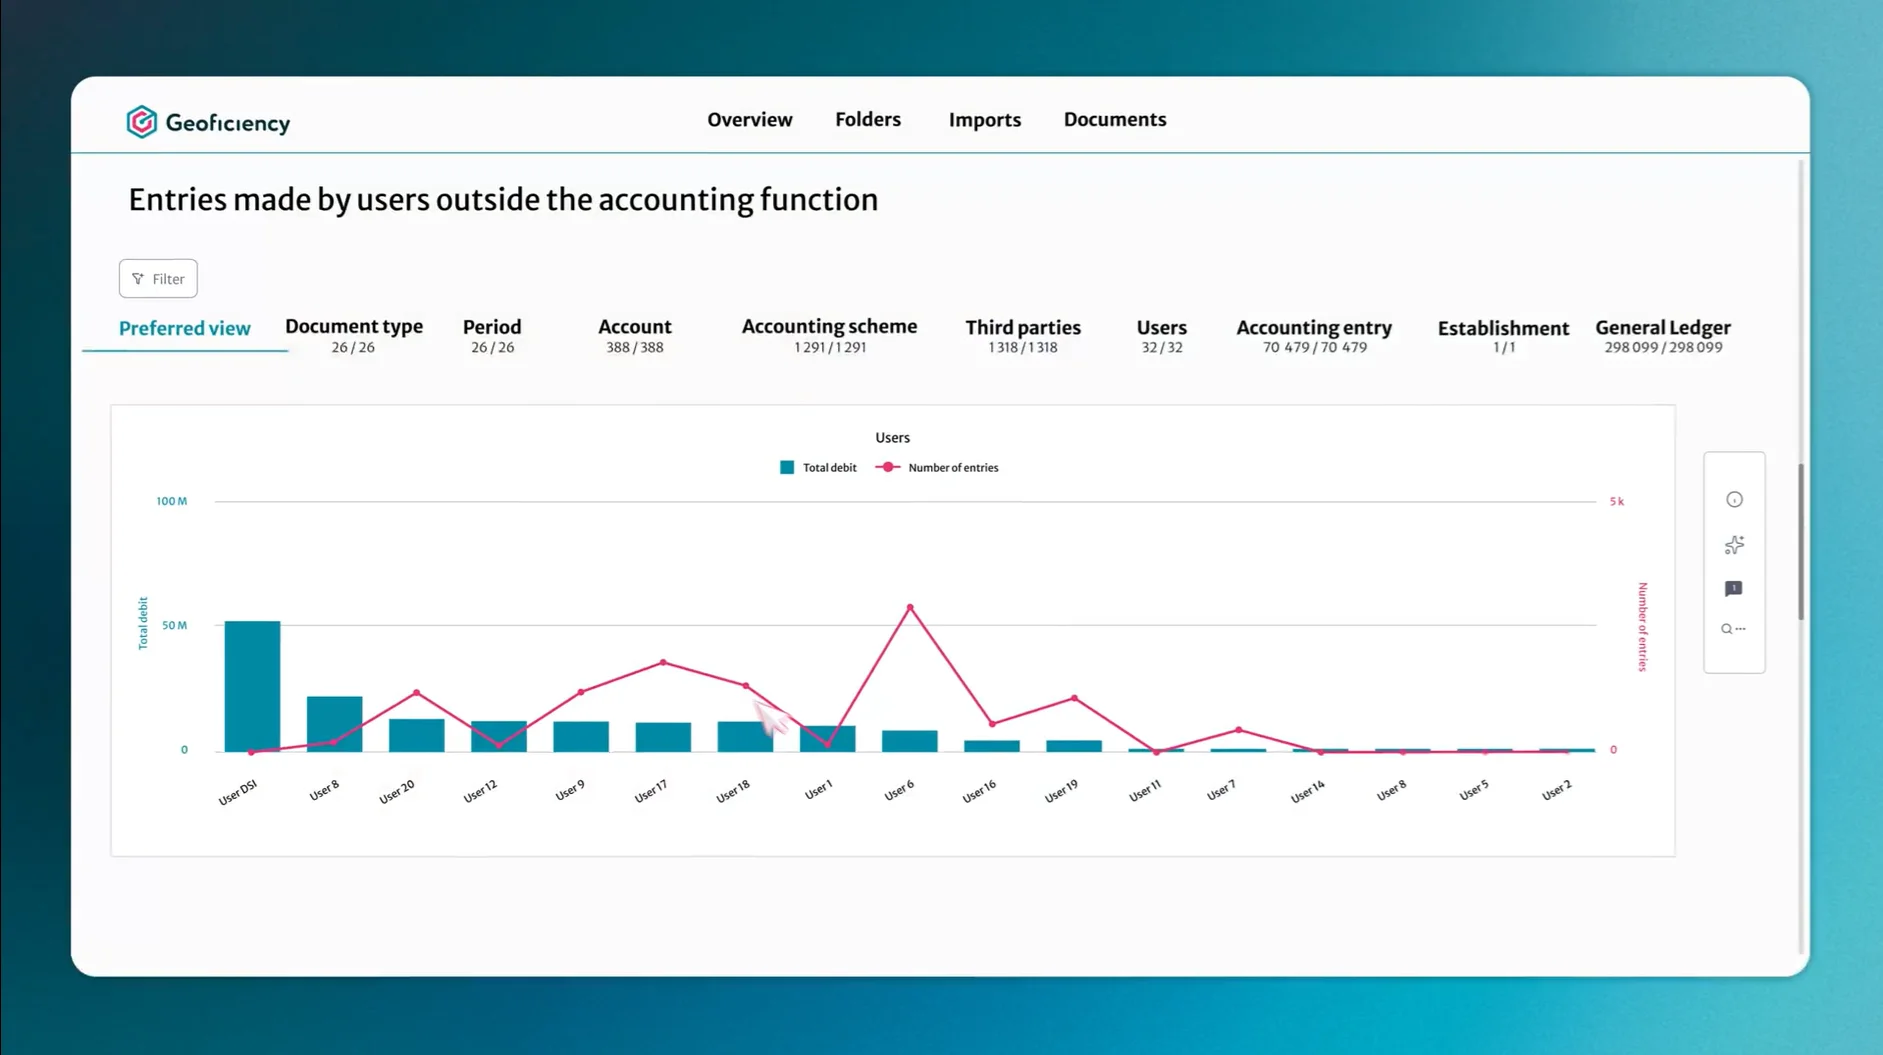The height and width of the screenshot is (1055, 1883).
Task: Select the Preferred view tab
Action: coord(185,328)
